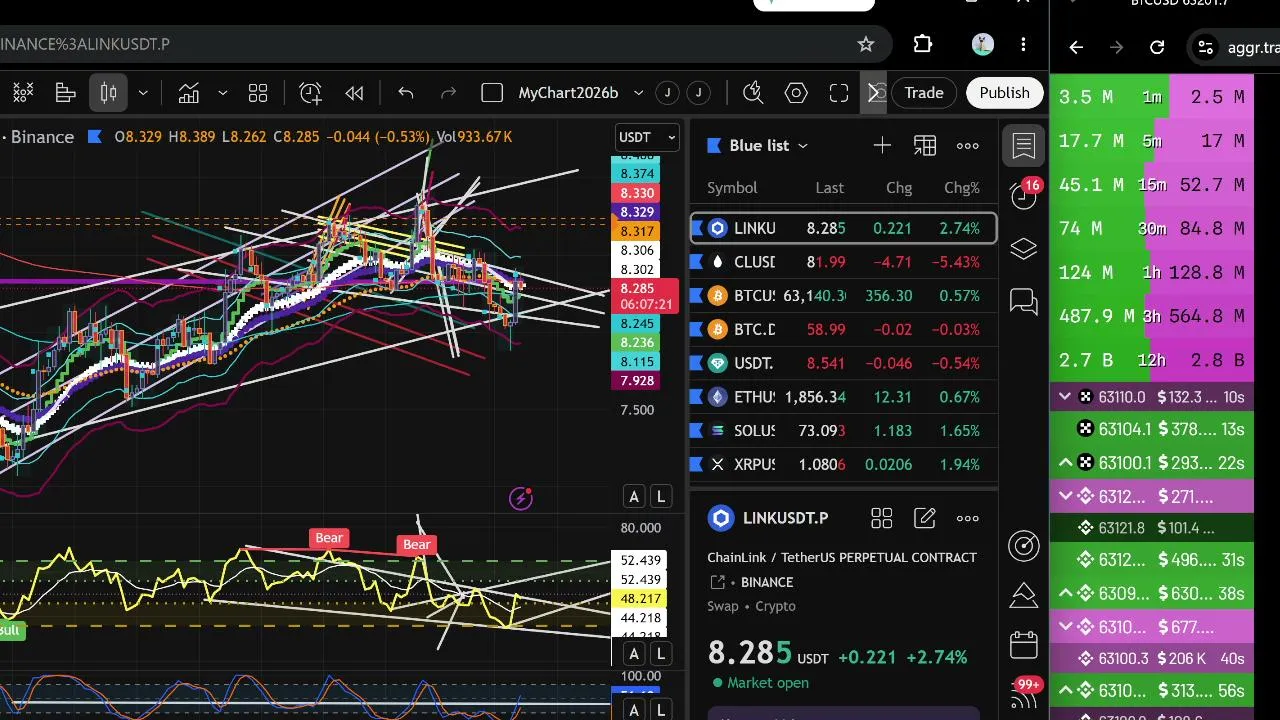Enter fullscreen mode via the corners icon

[x=839, y=93]
